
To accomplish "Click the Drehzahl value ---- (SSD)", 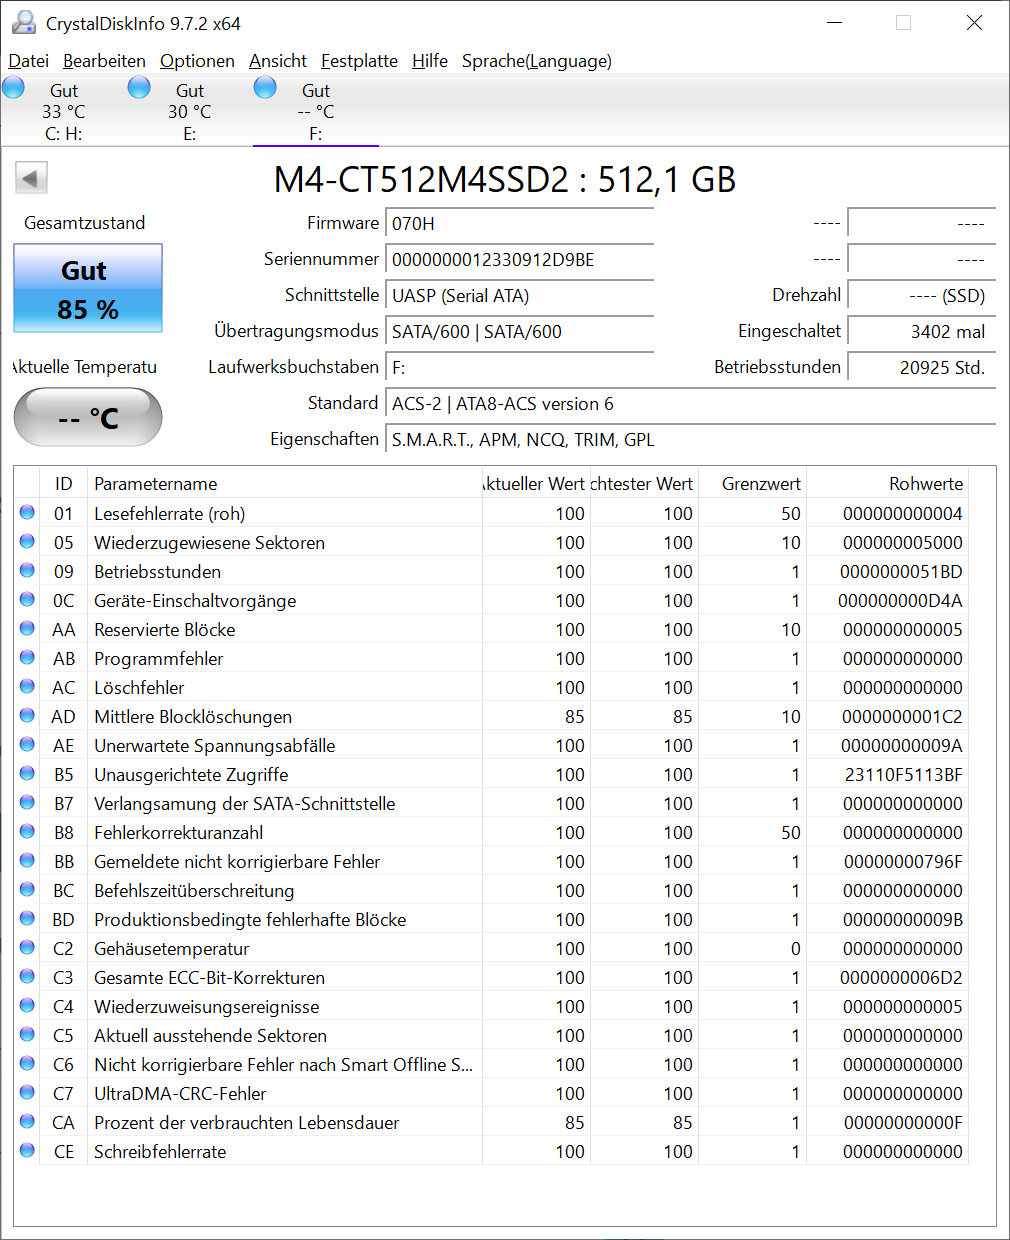I will click(921, 295).
